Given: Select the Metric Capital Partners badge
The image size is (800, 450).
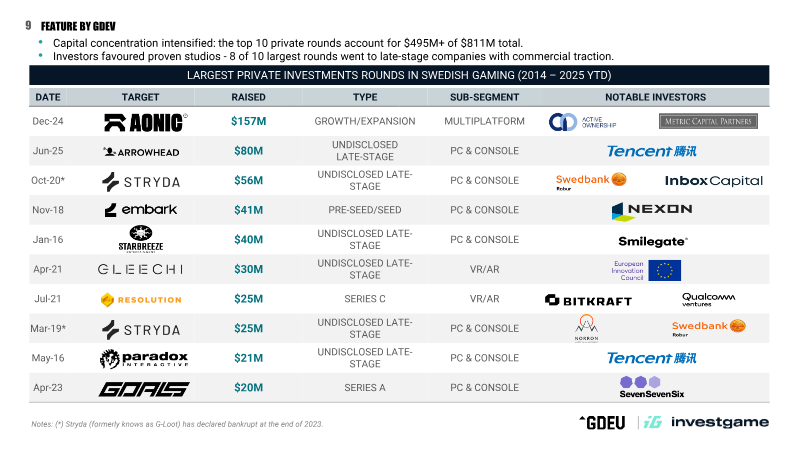Looking at the screenshot, I should 708,121.
